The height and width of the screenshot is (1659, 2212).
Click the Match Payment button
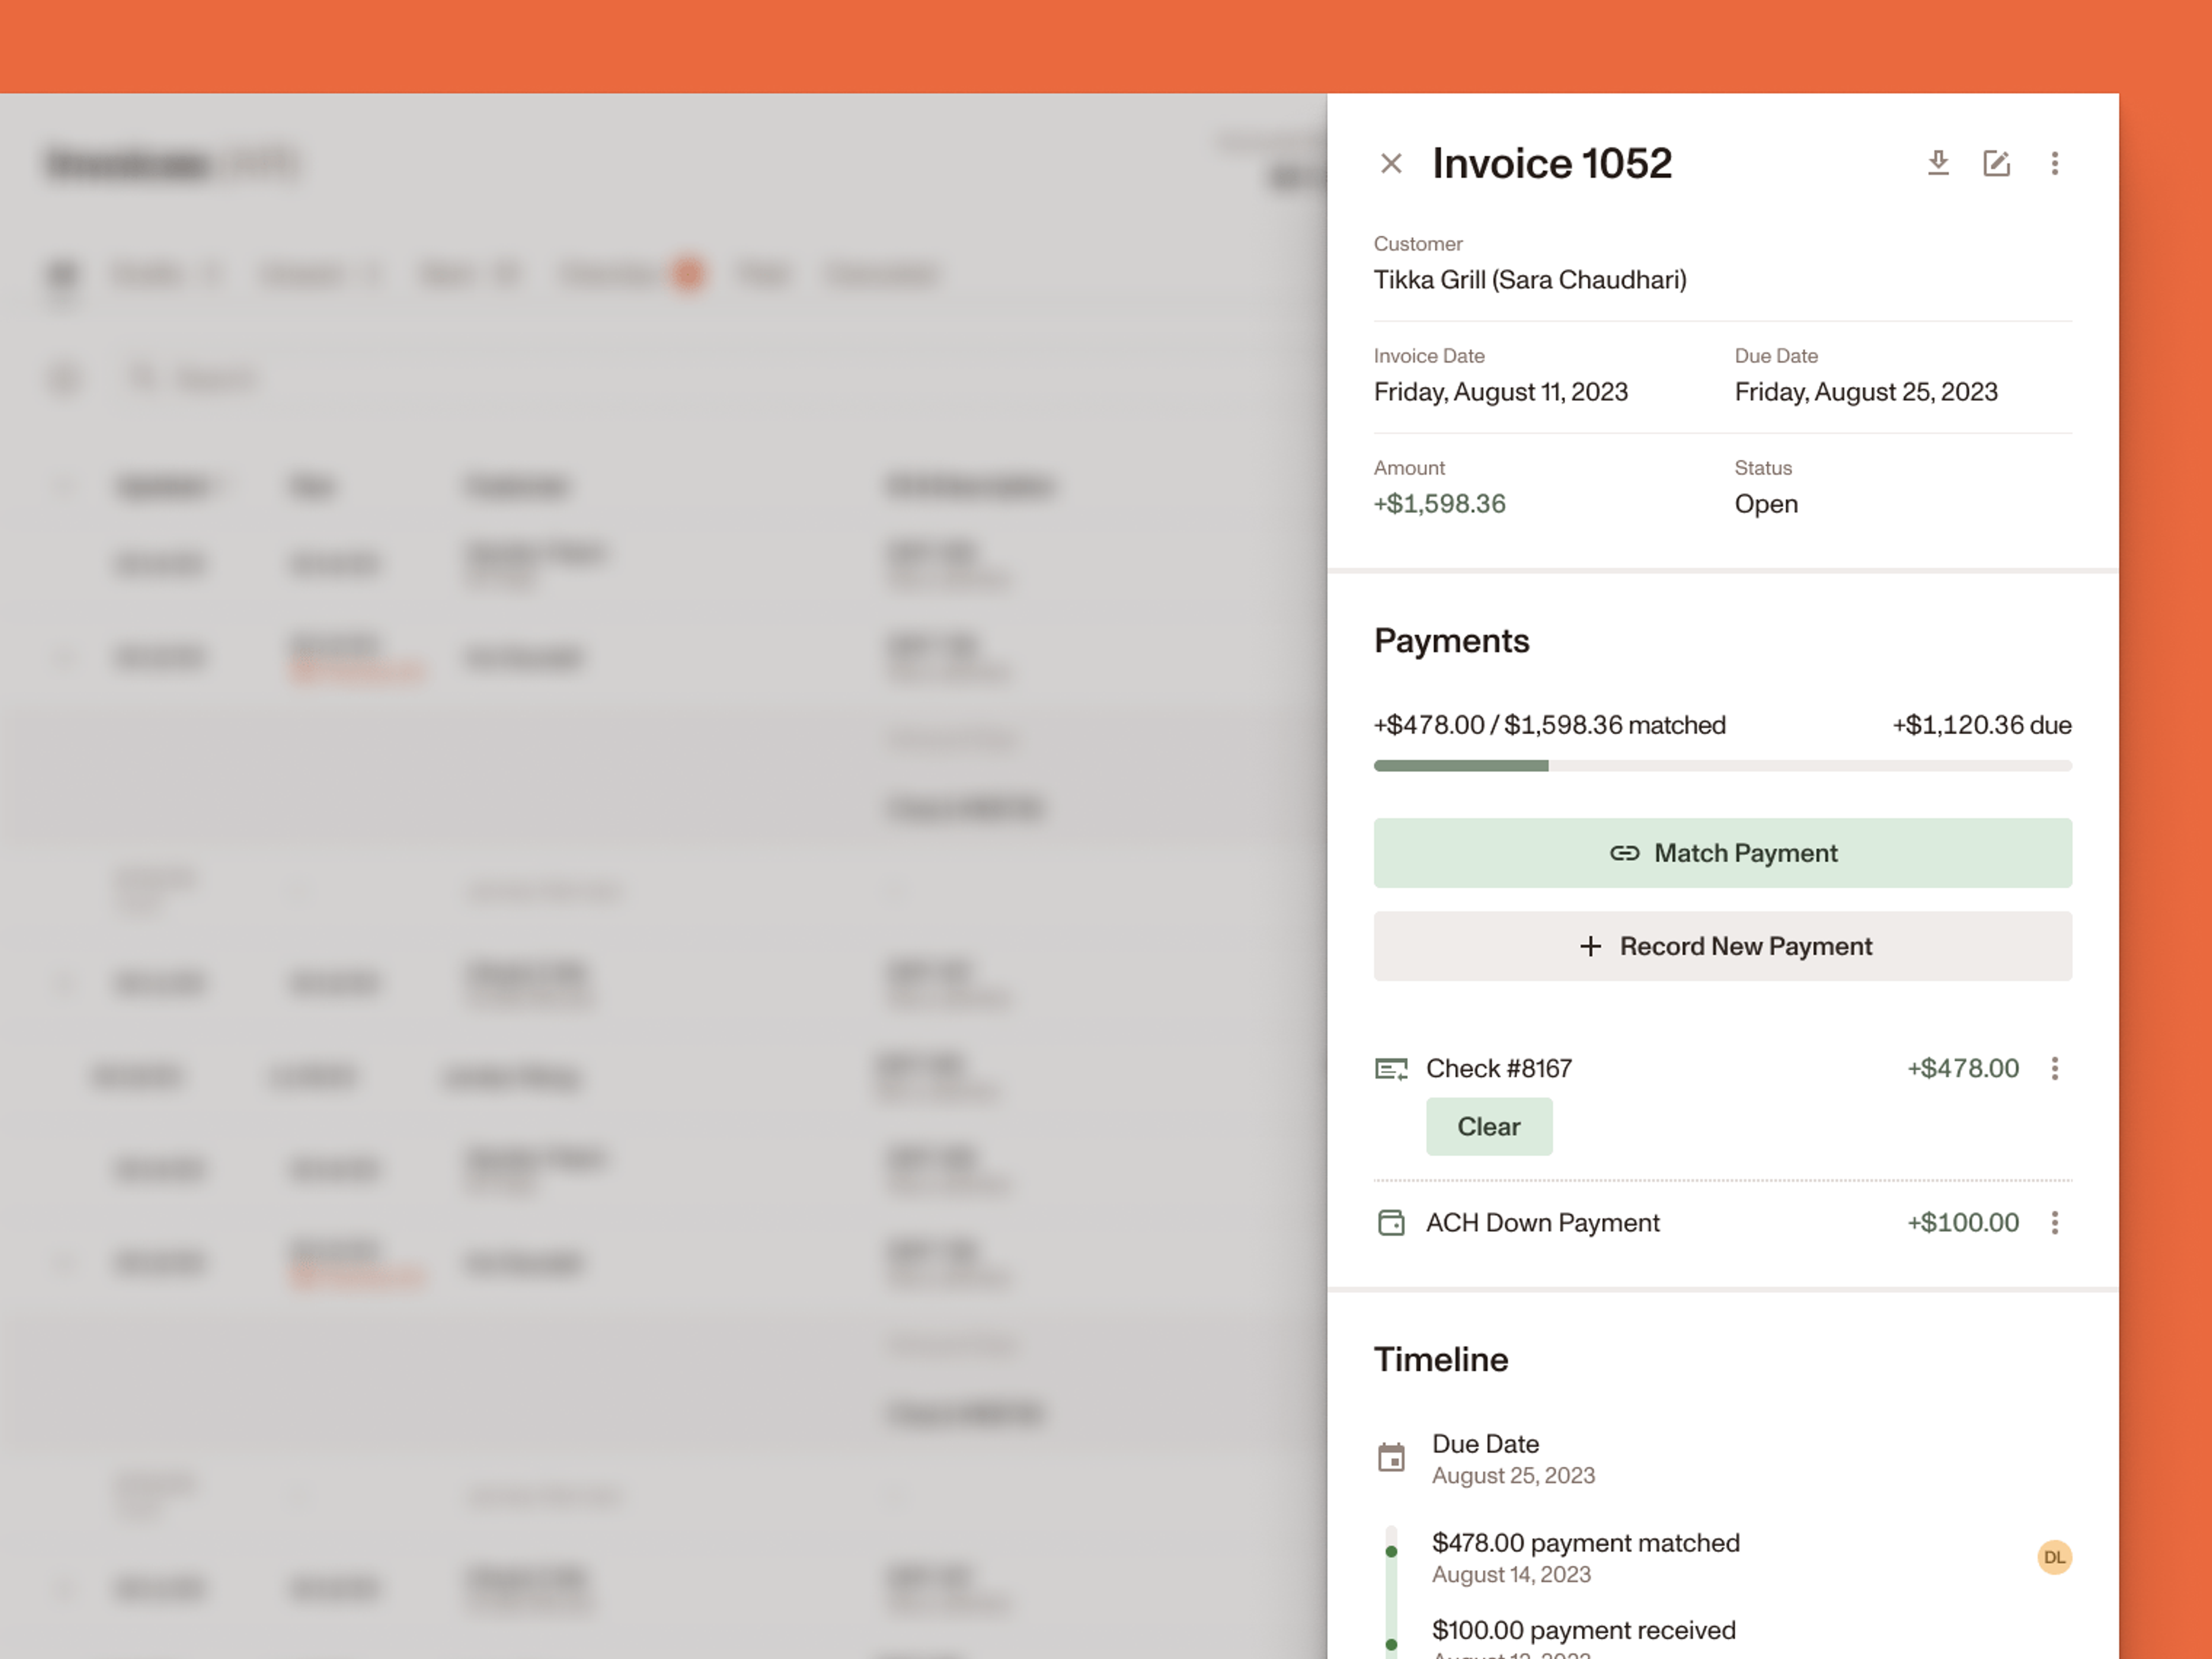point(1722,853)
